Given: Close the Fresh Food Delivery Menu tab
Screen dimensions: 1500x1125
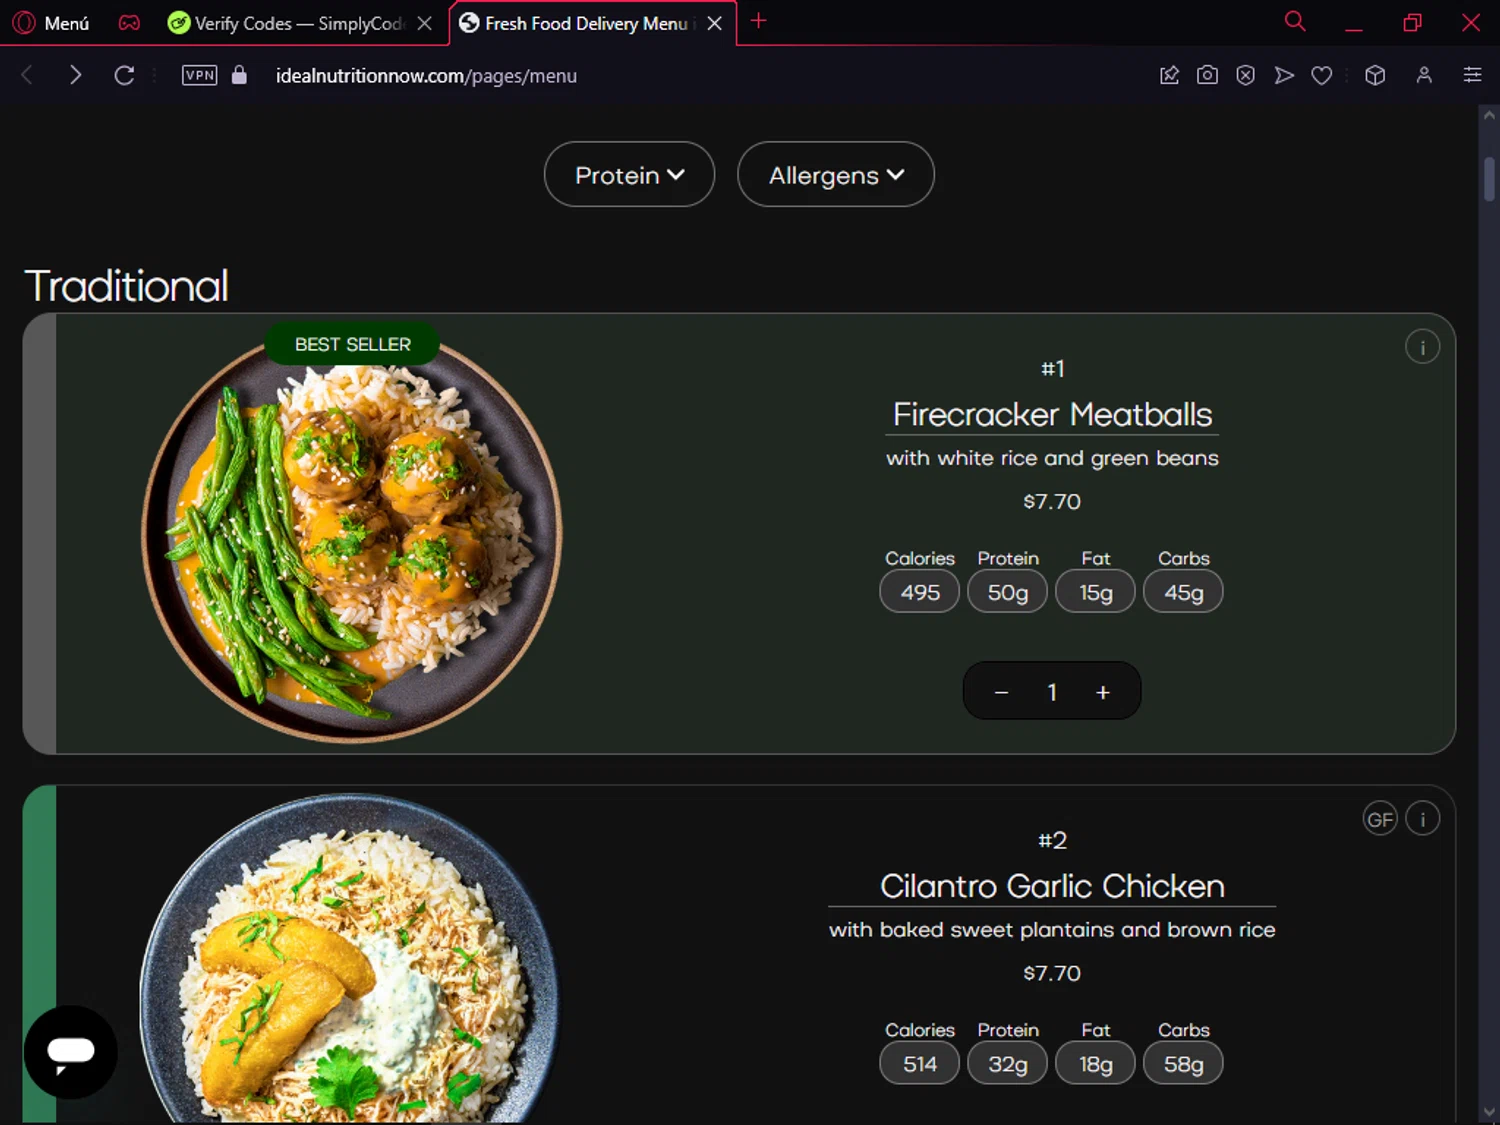Looking at the screenshot, I should (x=715, y=23).
